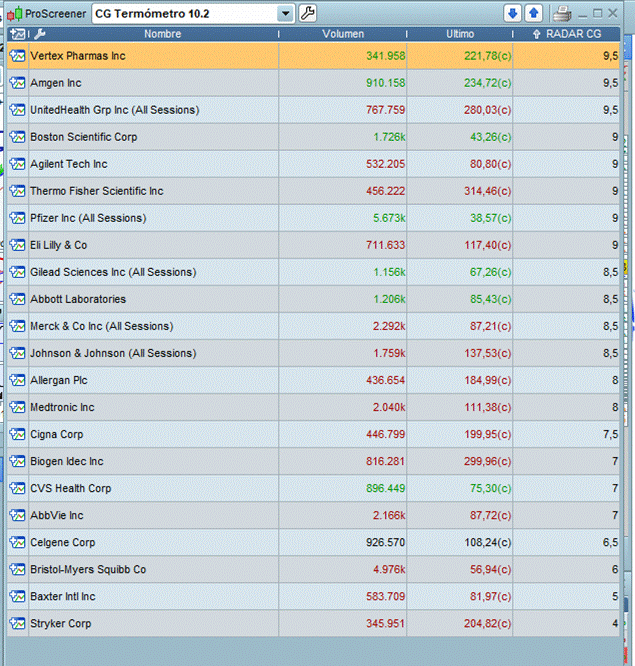Open chart icon for Amgen Inc
635x666 pixels.
(x=17, y=83)
